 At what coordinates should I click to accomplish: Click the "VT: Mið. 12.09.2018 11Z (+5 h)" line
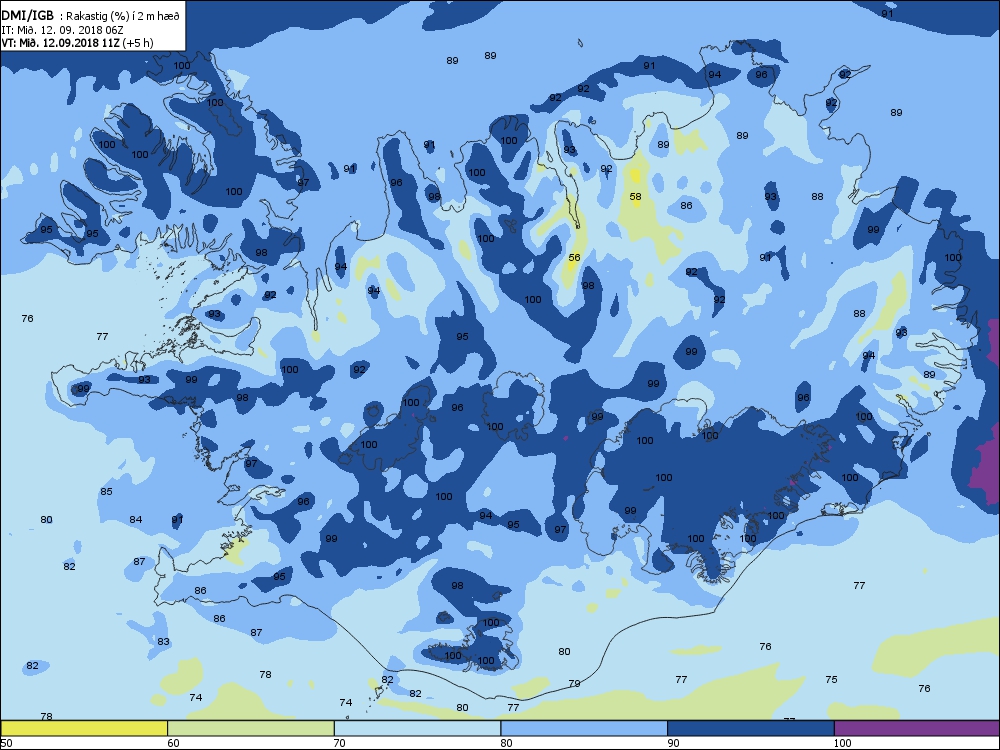(77, 43)
